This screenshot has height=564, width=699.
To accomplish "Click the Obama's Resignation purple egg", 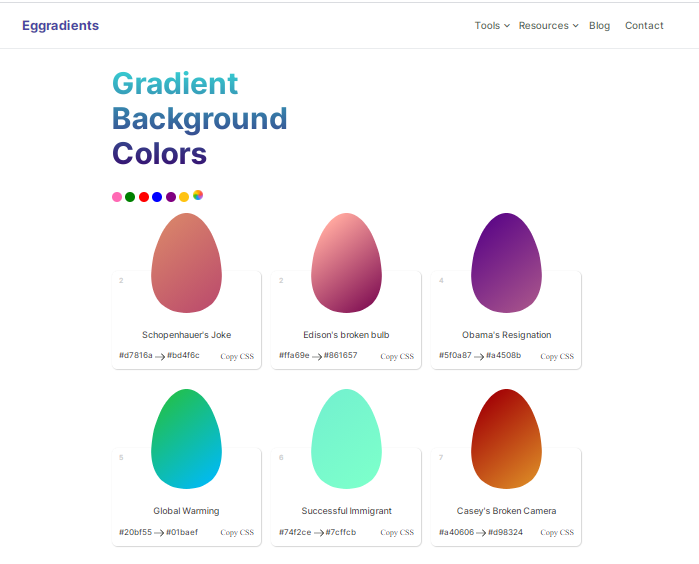I will 506,263.
